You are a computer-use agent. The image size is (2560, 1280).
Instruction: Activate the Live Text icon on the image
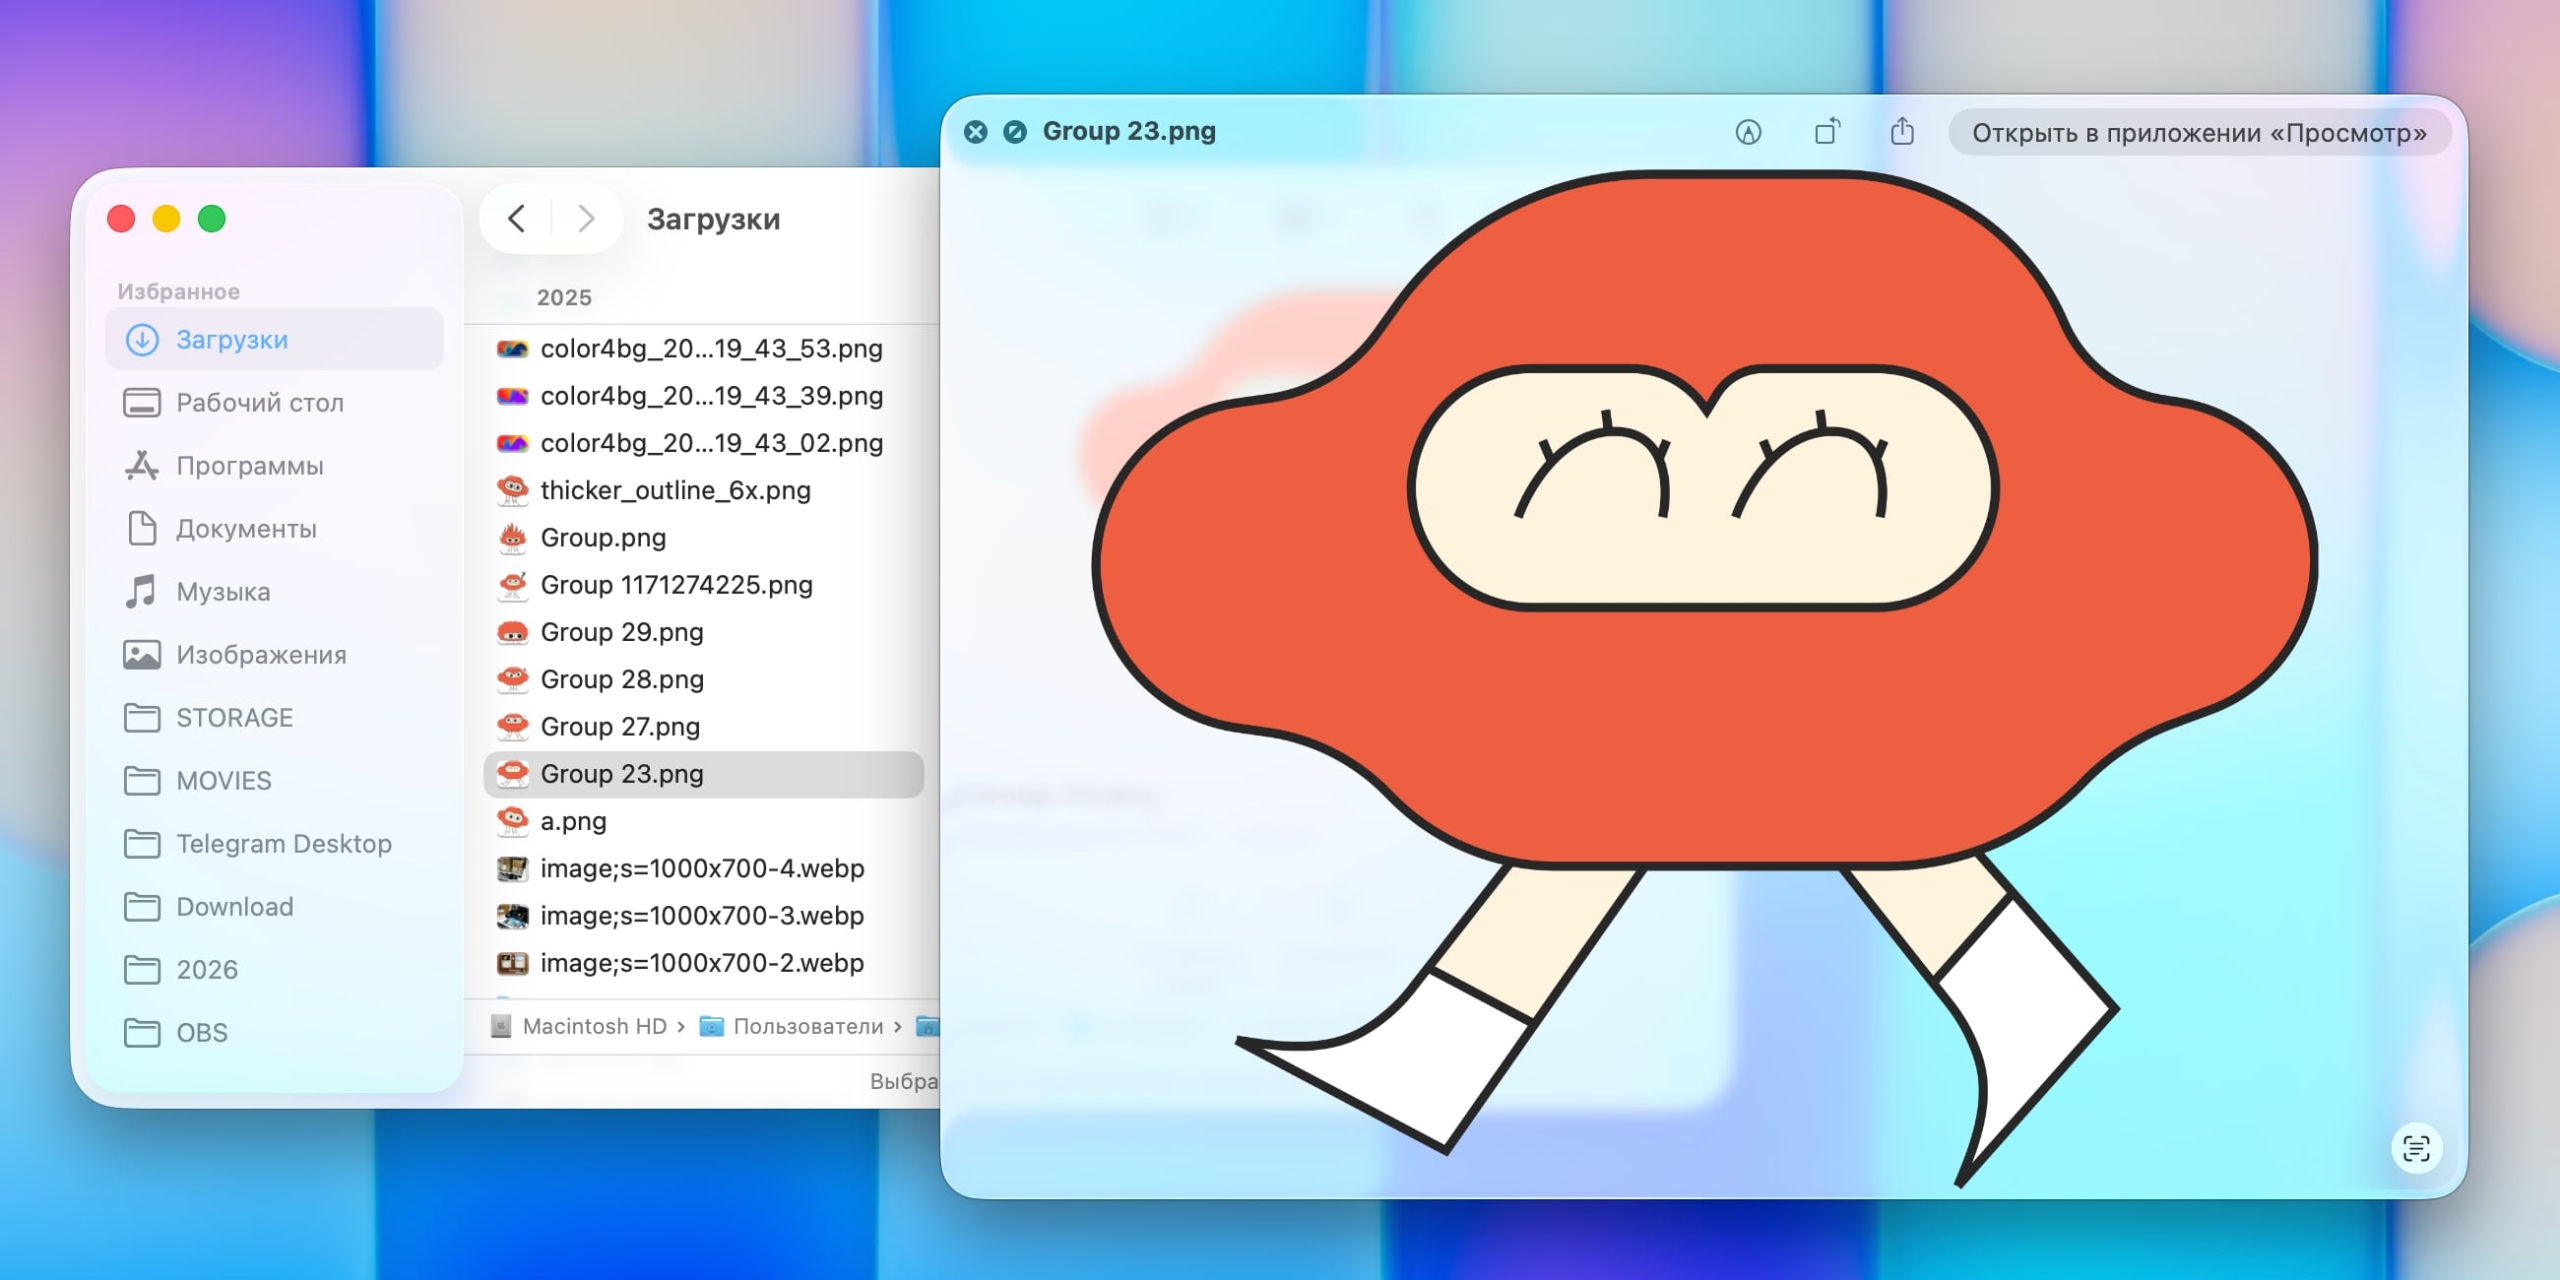(x=2417, y=1148)
